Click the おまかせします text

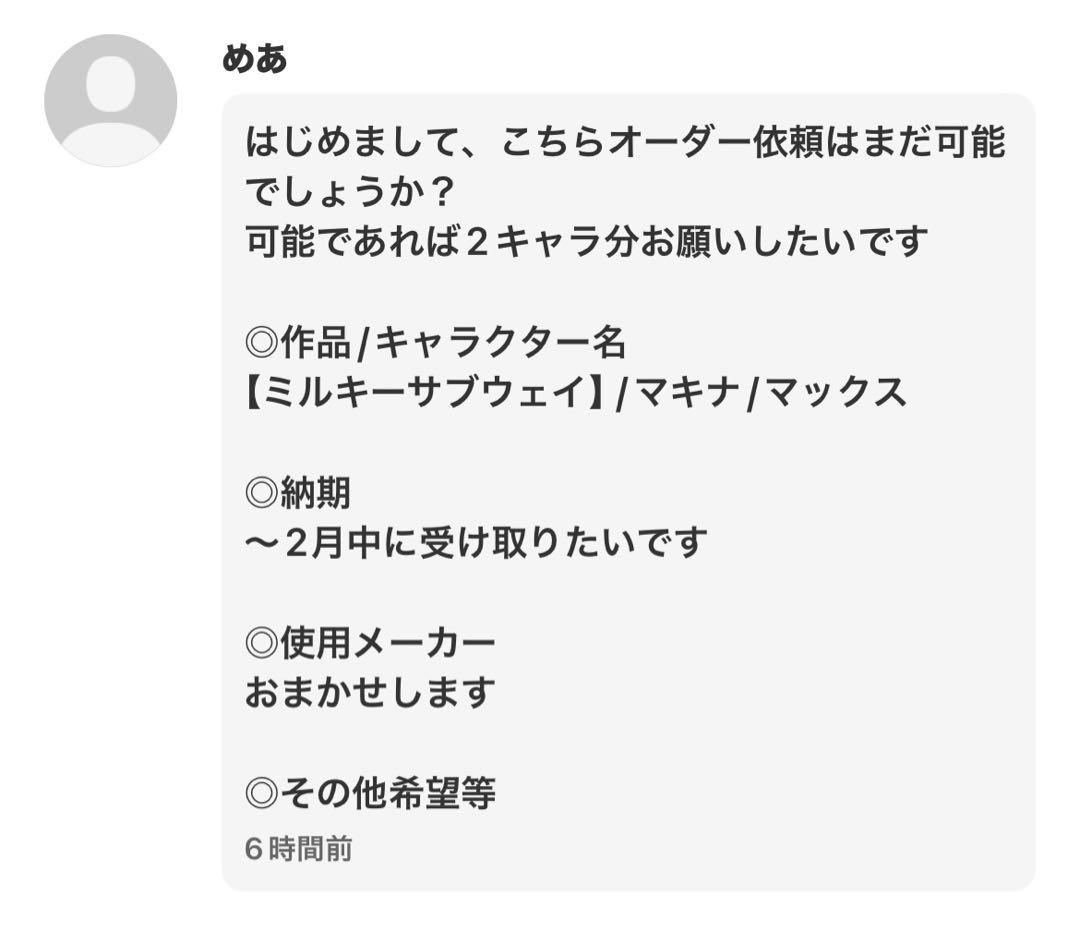370,691
